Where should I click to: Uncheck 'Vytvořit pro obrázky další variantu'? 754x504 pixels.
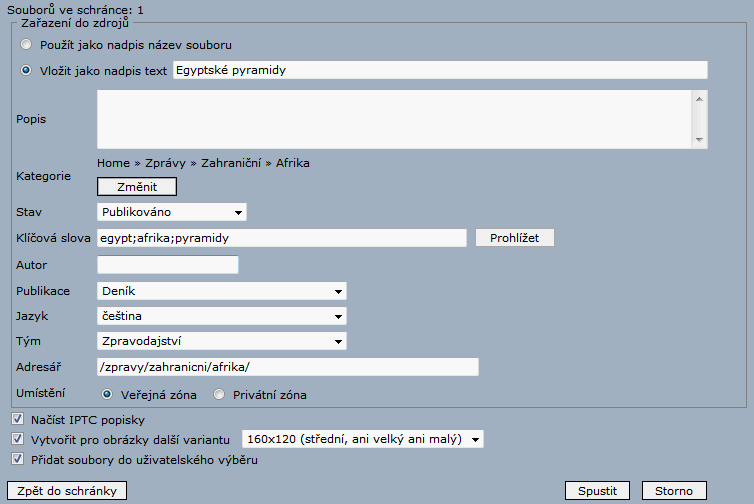[17, 439]
